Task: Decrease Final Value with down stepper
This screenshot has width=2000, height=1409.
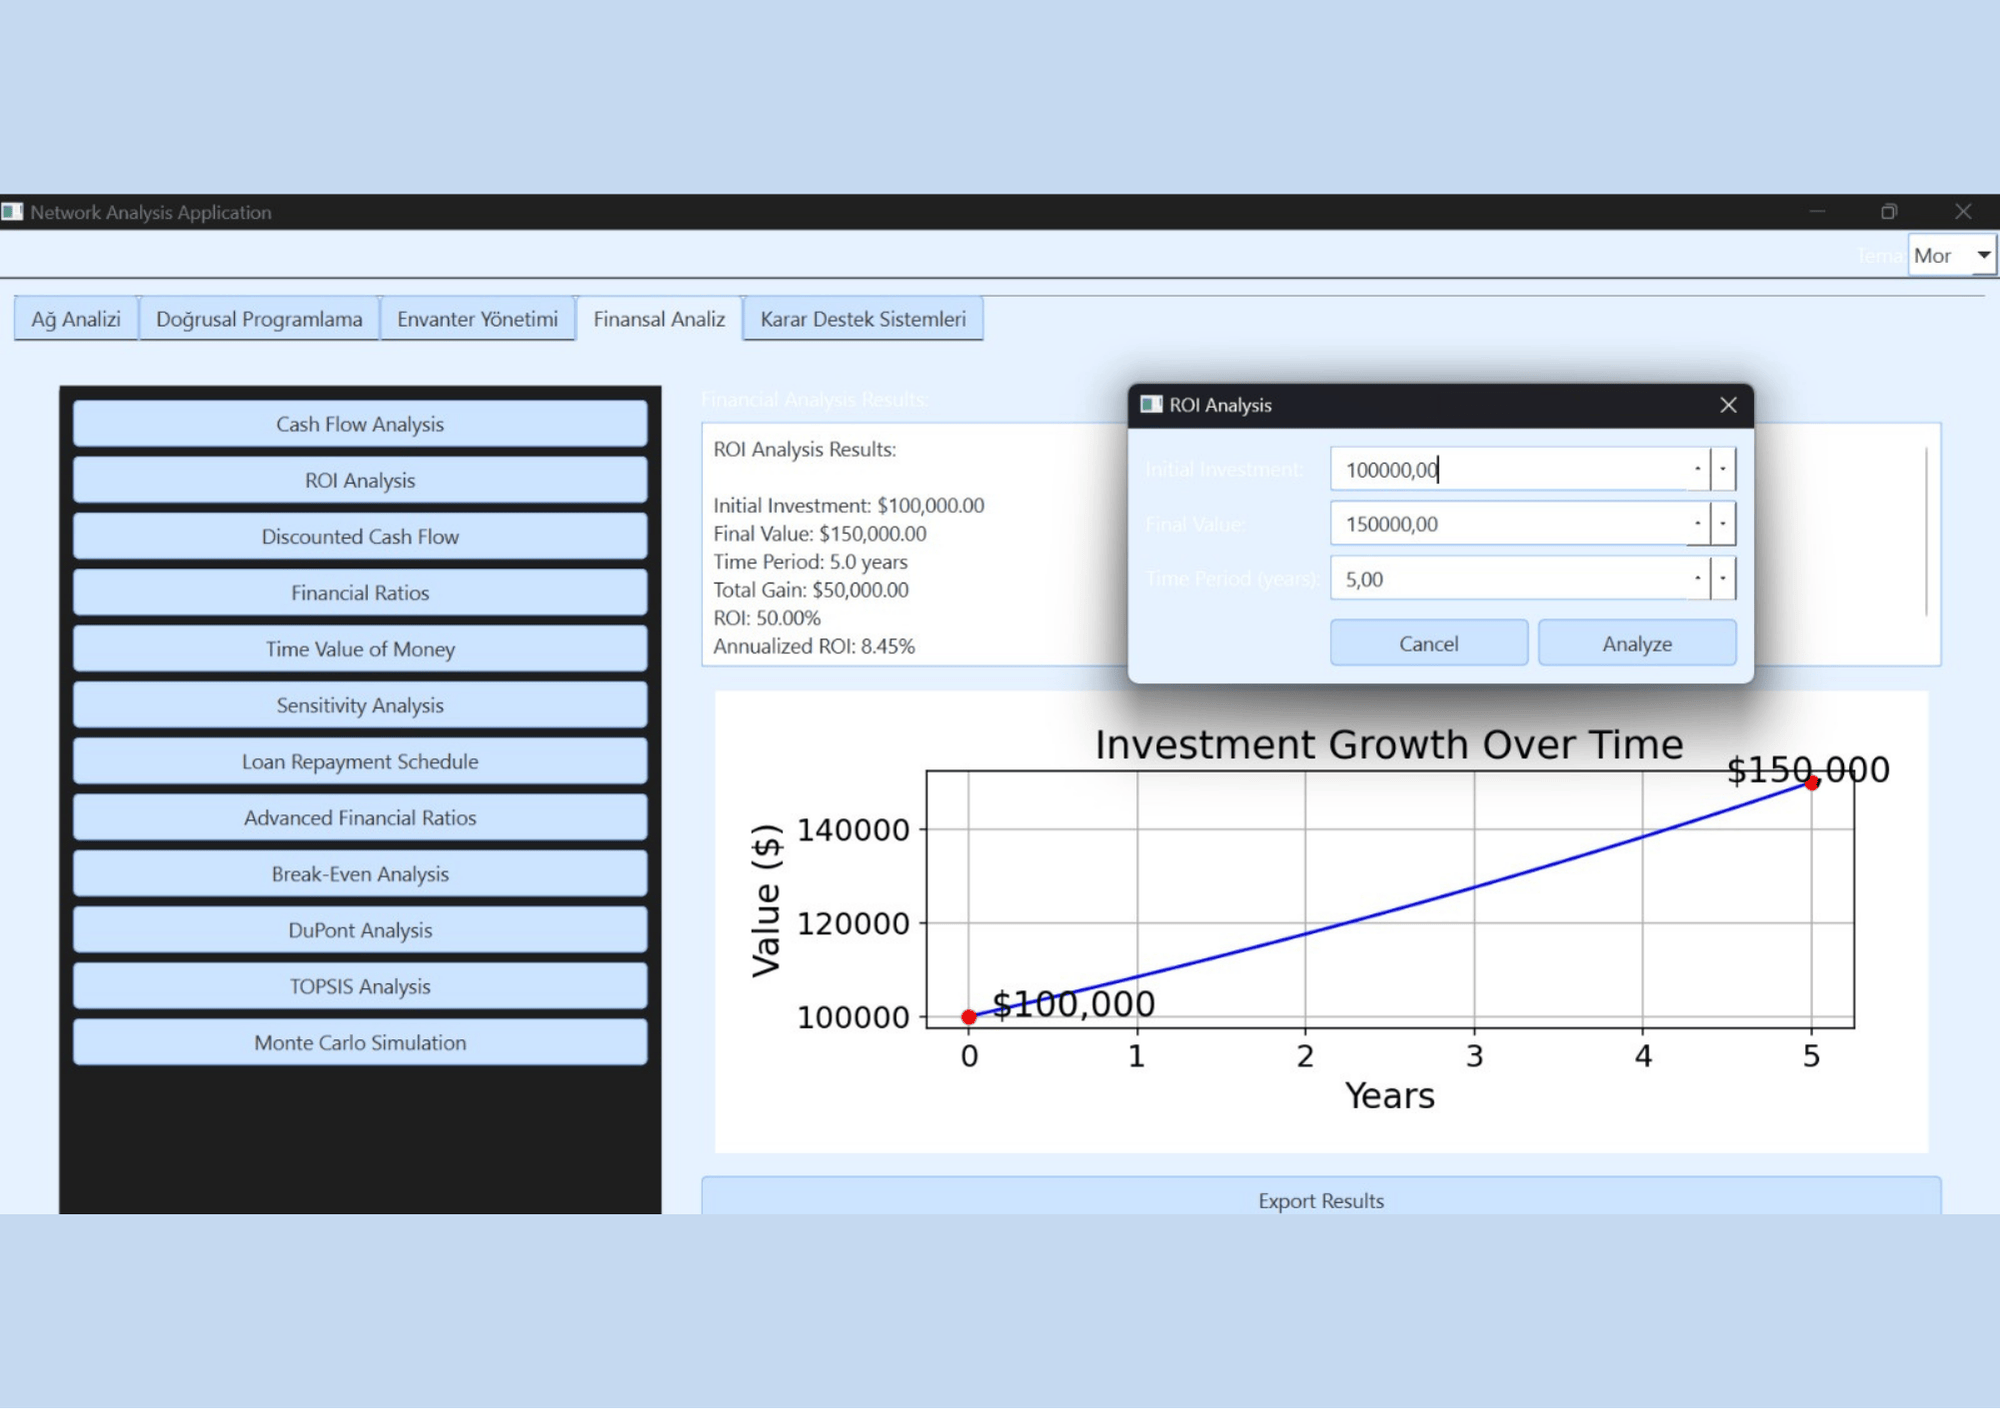Action: click(x=1723, y=524)
